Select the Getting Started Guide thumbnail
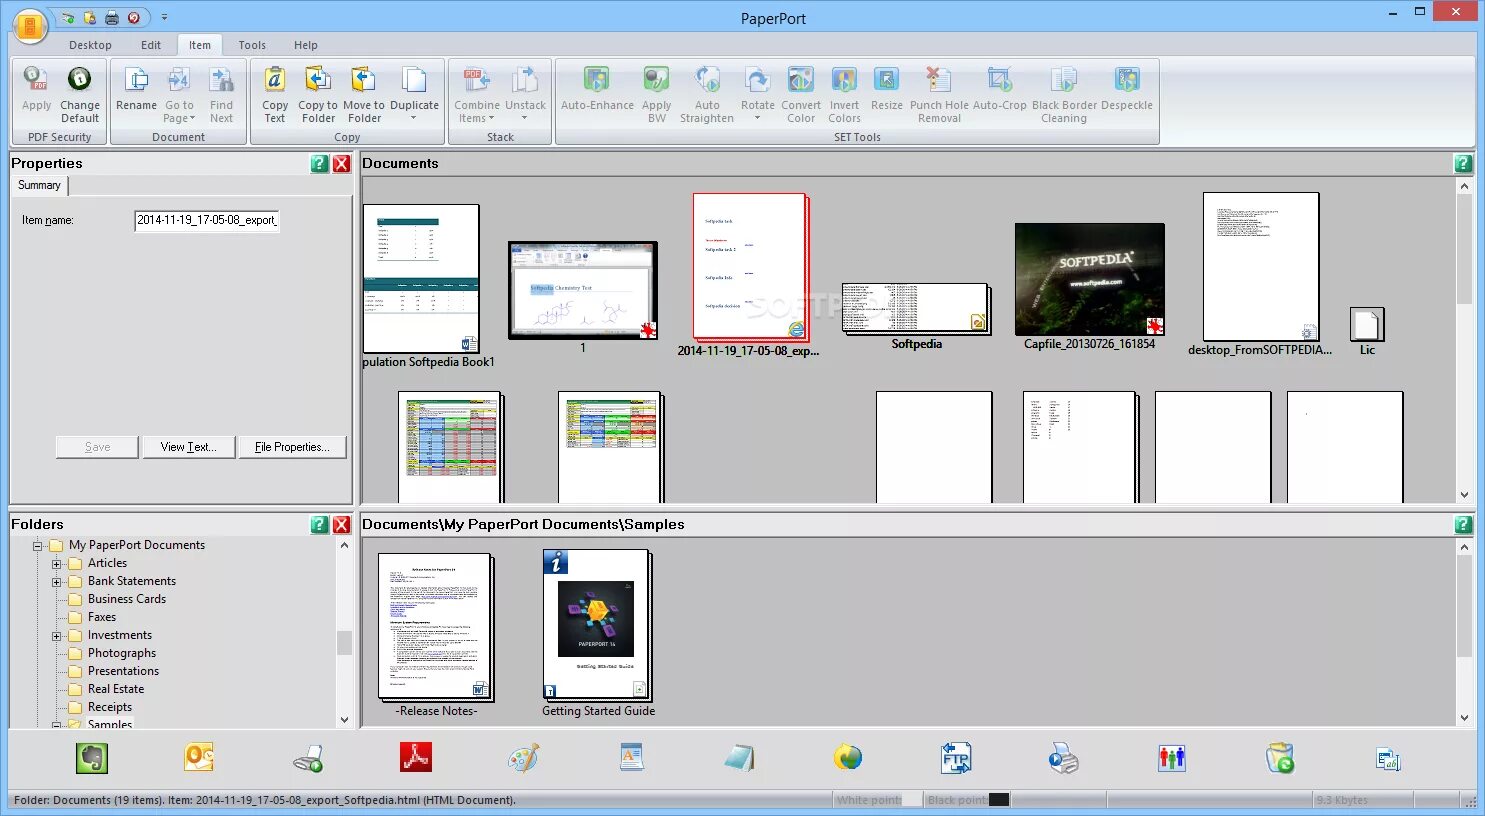1485x816 pixels. pos(597,624)
